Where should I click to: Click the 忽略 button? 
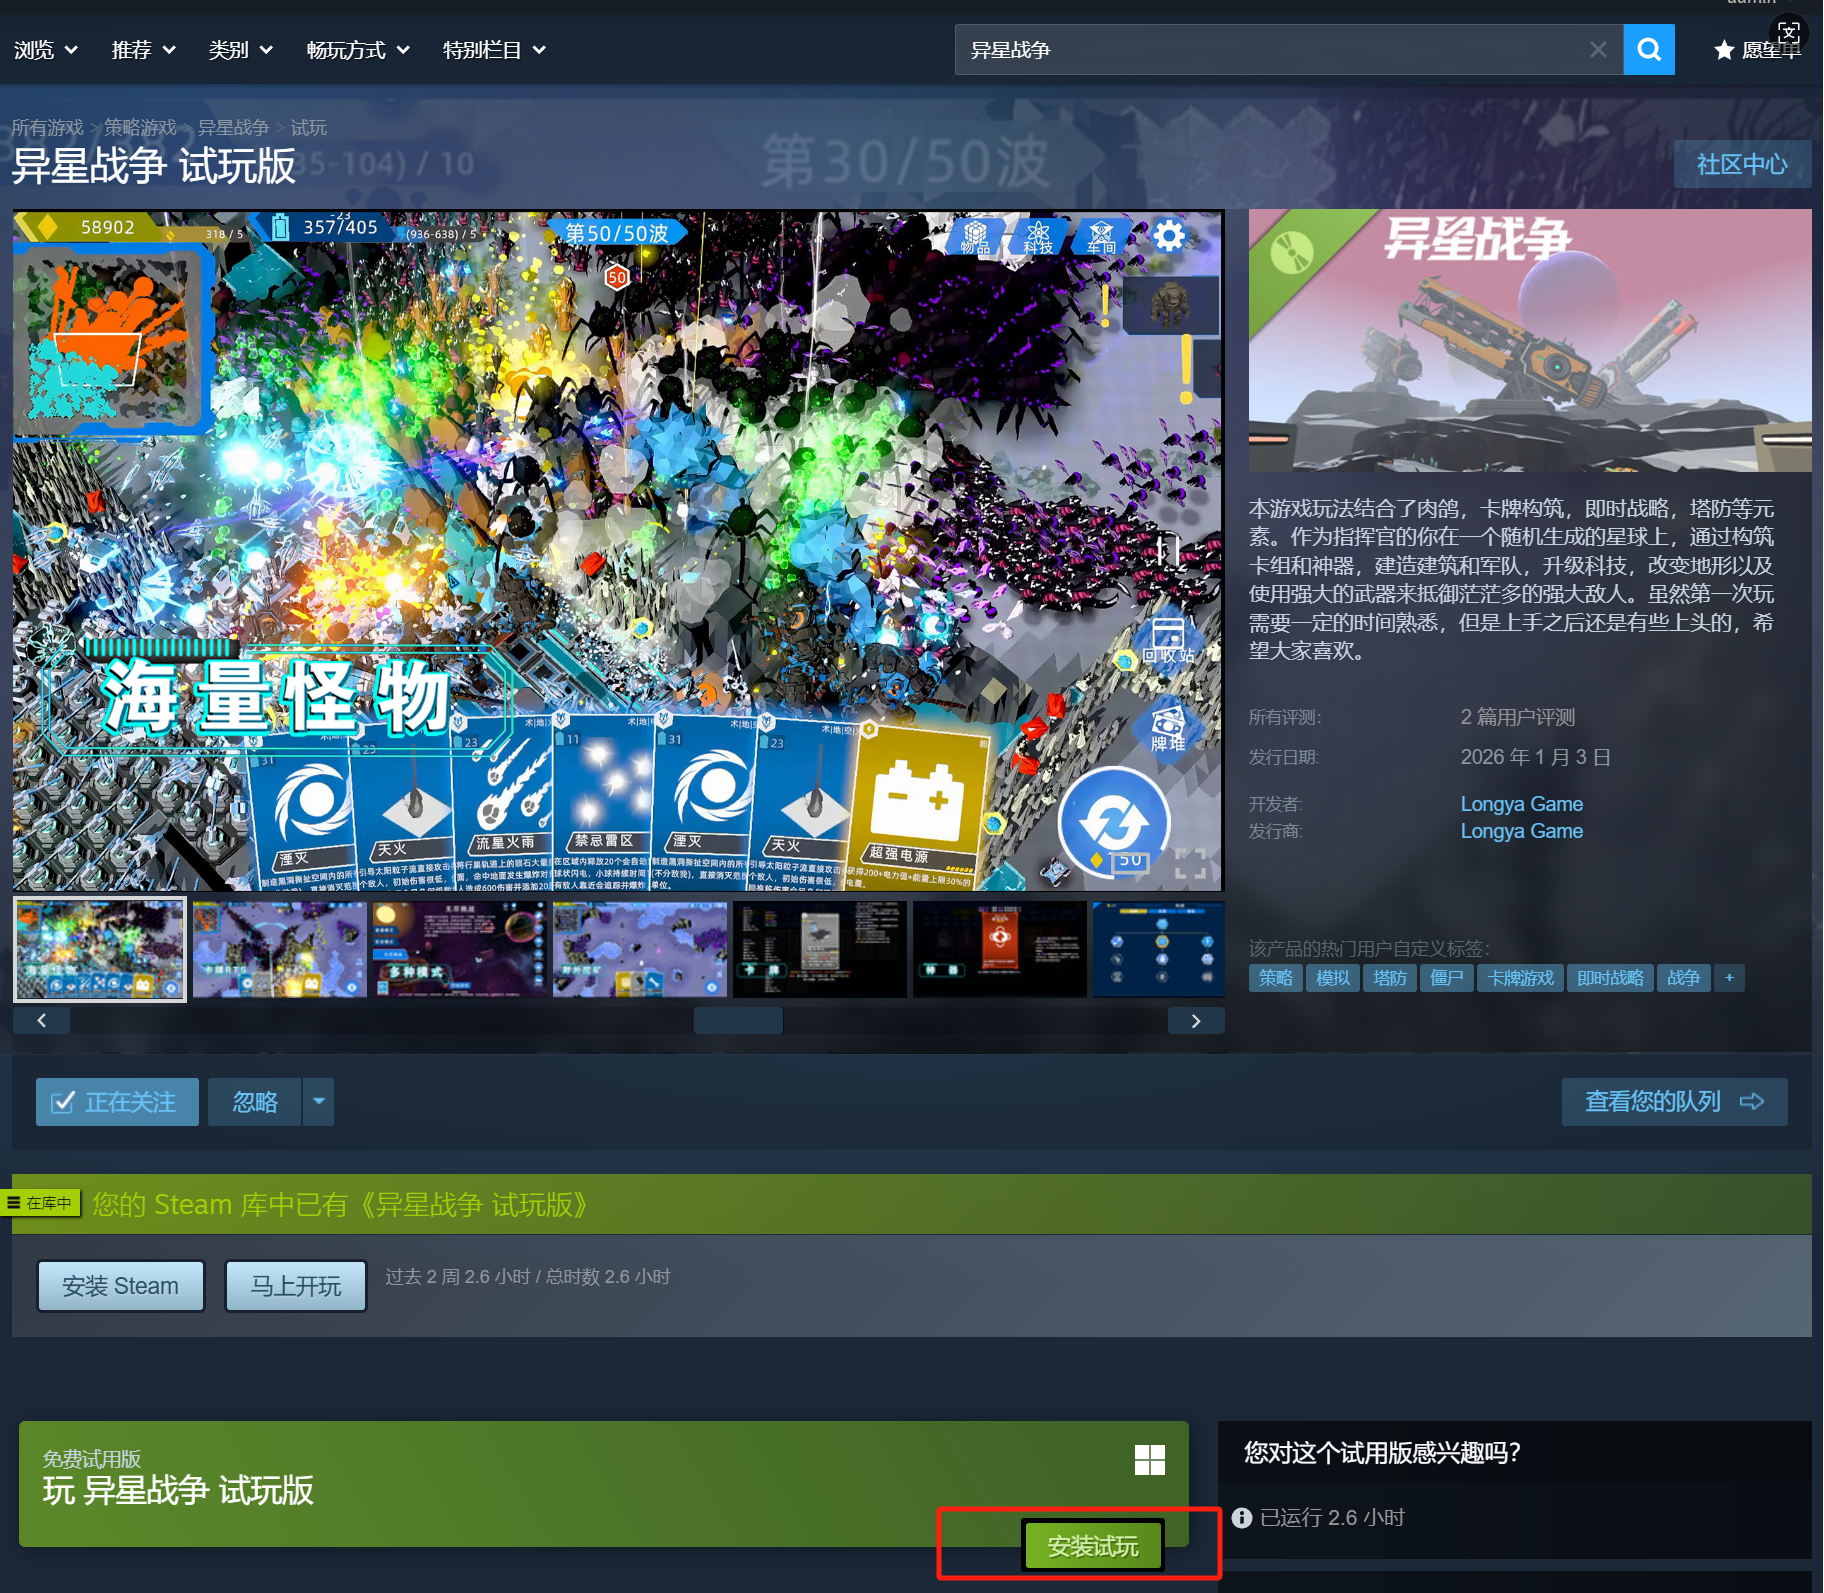click(x=255, y=1102)
